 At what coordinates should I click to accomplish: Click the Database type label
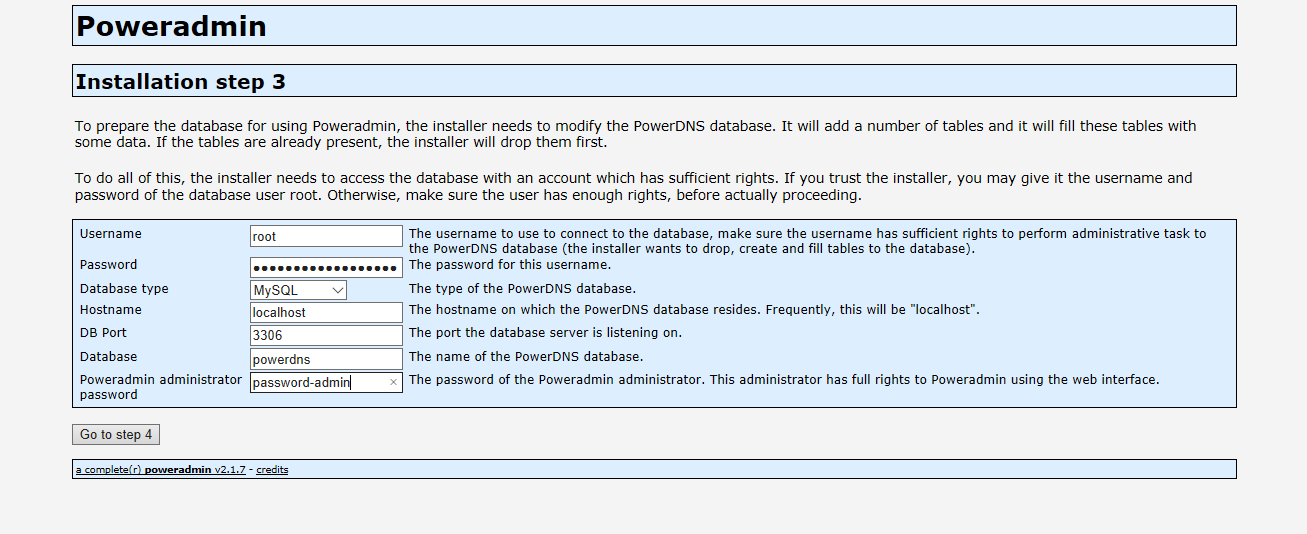click(x=124, y=289)
